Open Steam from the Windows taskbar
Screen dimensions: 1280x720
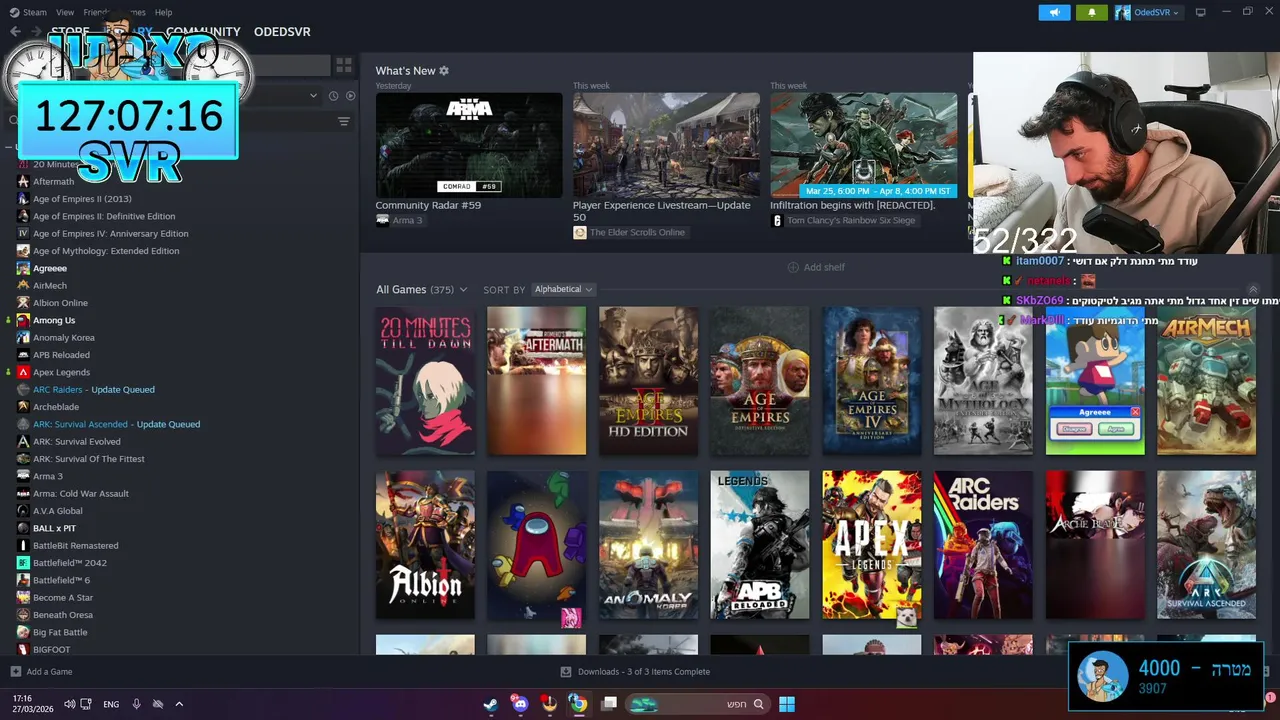click(490, 704)
